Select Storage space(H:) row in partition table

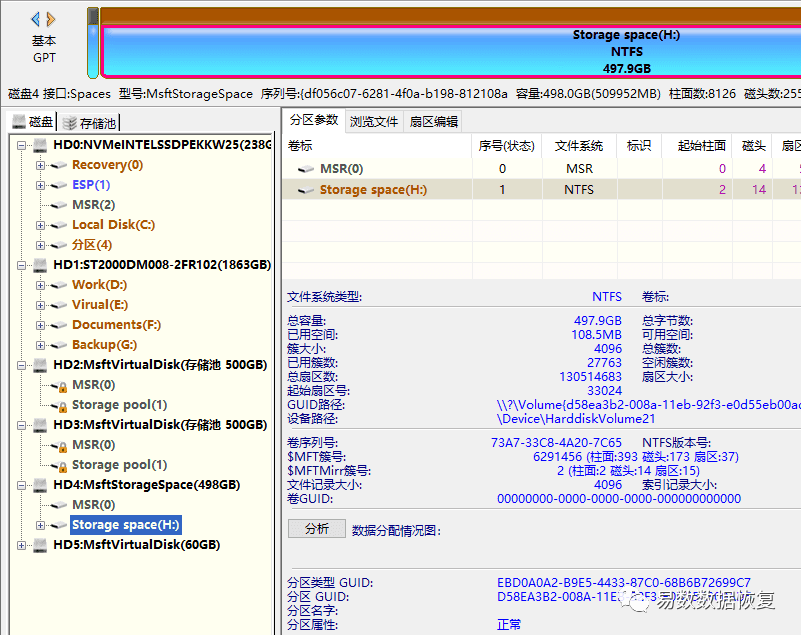pyautogui.click(x=541, y=190)
